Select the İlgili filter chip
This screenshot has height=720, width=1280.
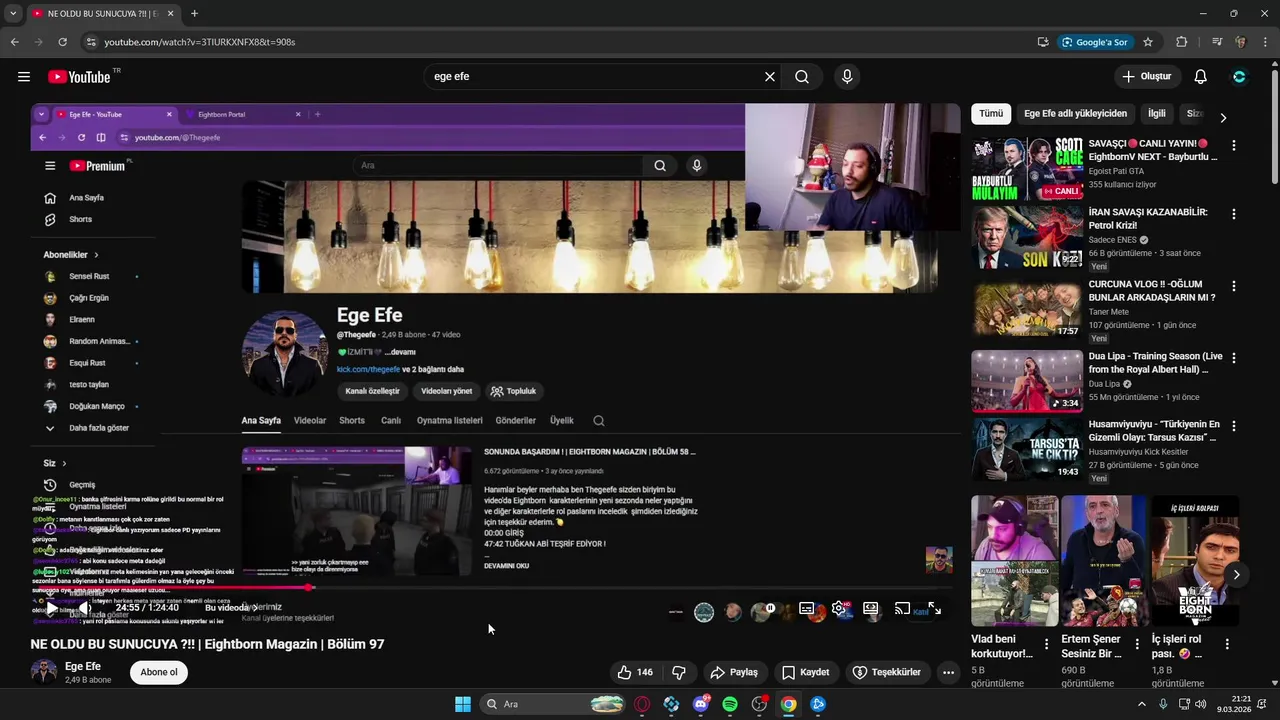[1157, 114]
